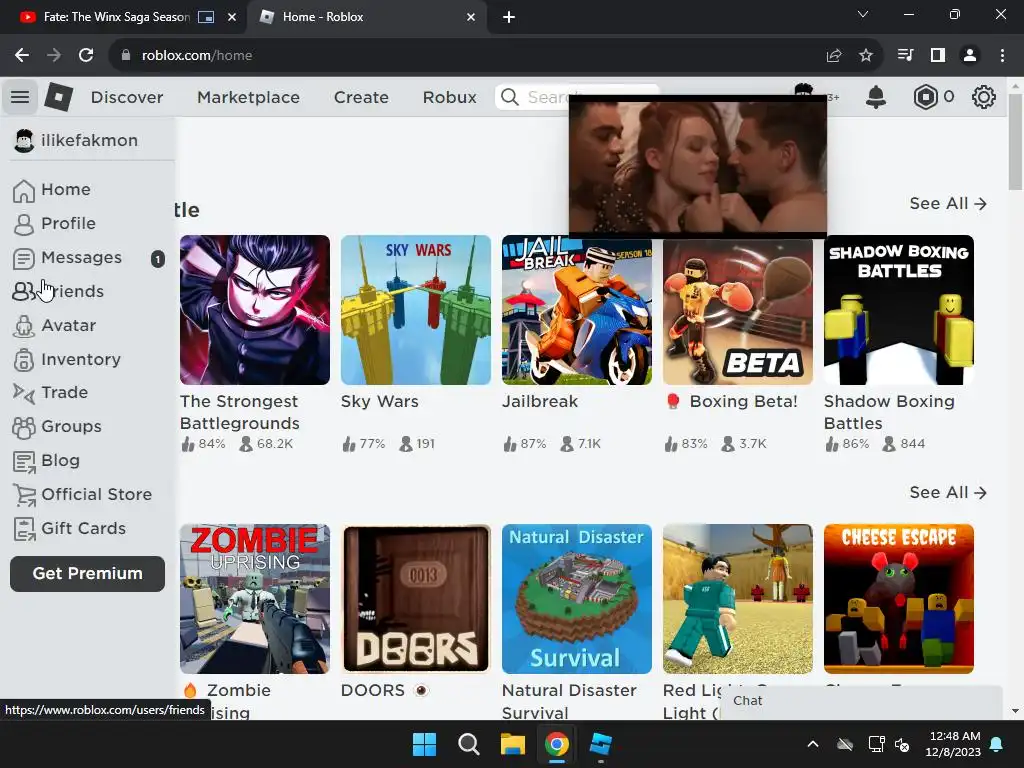
Task: Click Chrome icon in taskbar
Action: click(556, 744)
